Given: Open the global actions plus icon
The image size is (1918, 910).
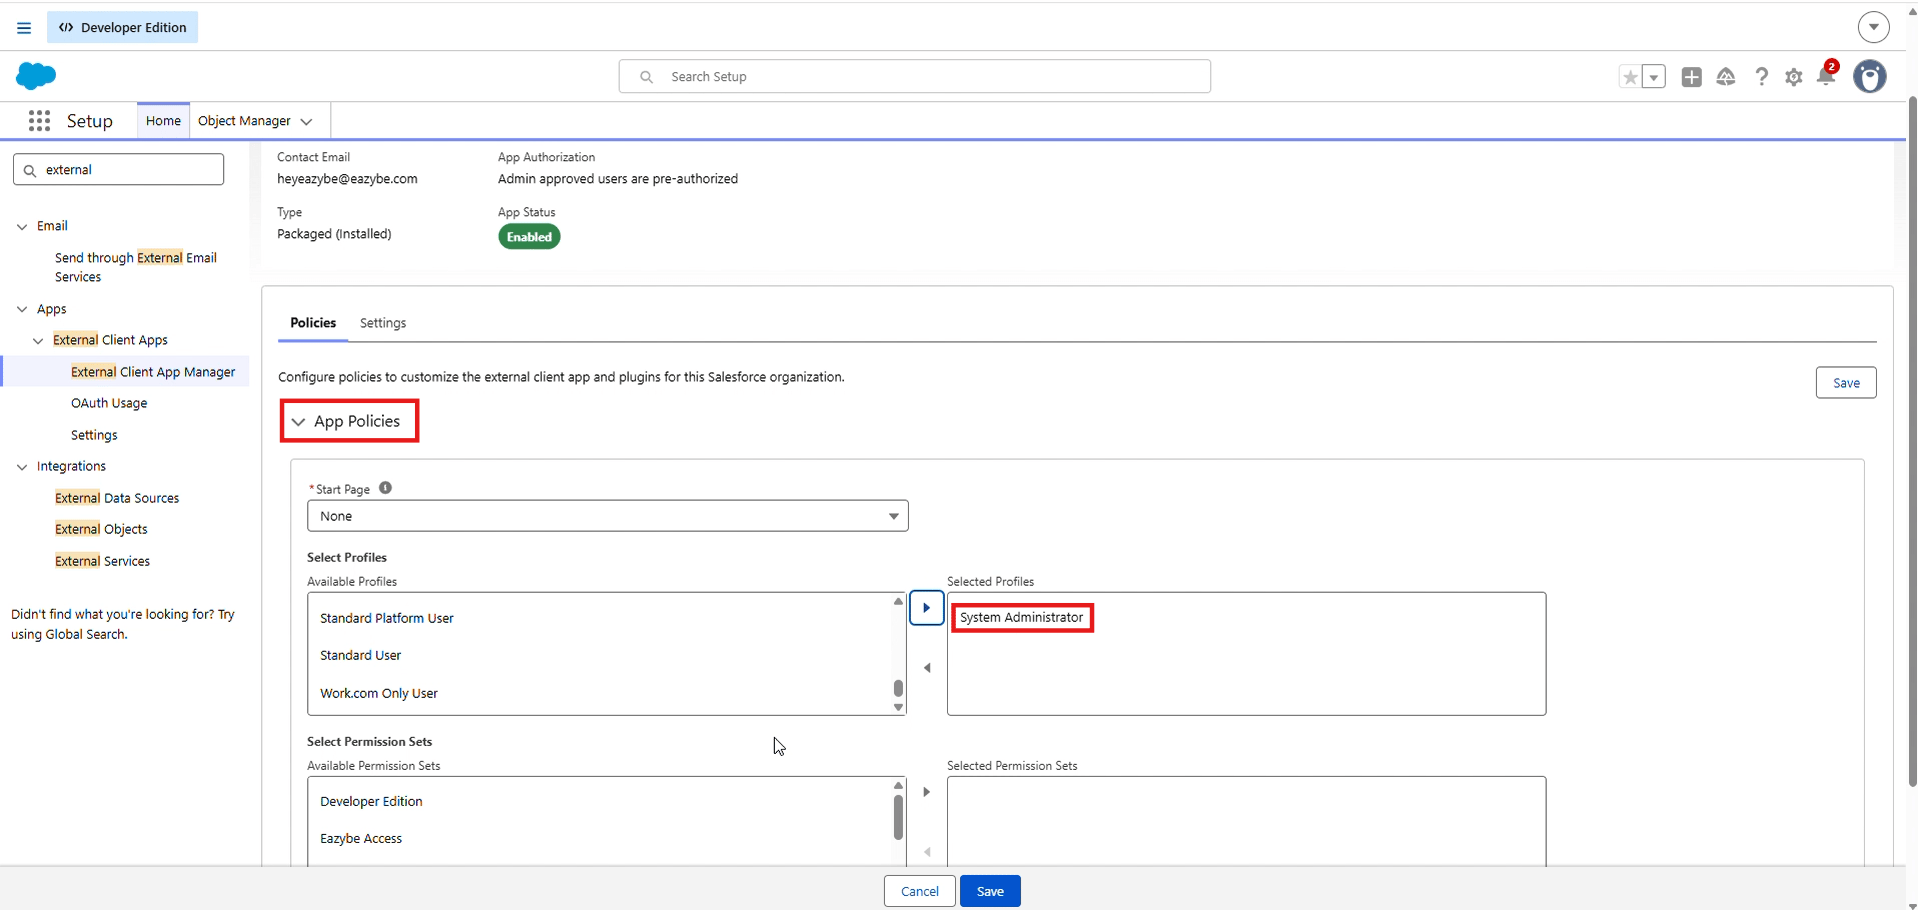Looking at the screenshot, I should point(1692,77).
